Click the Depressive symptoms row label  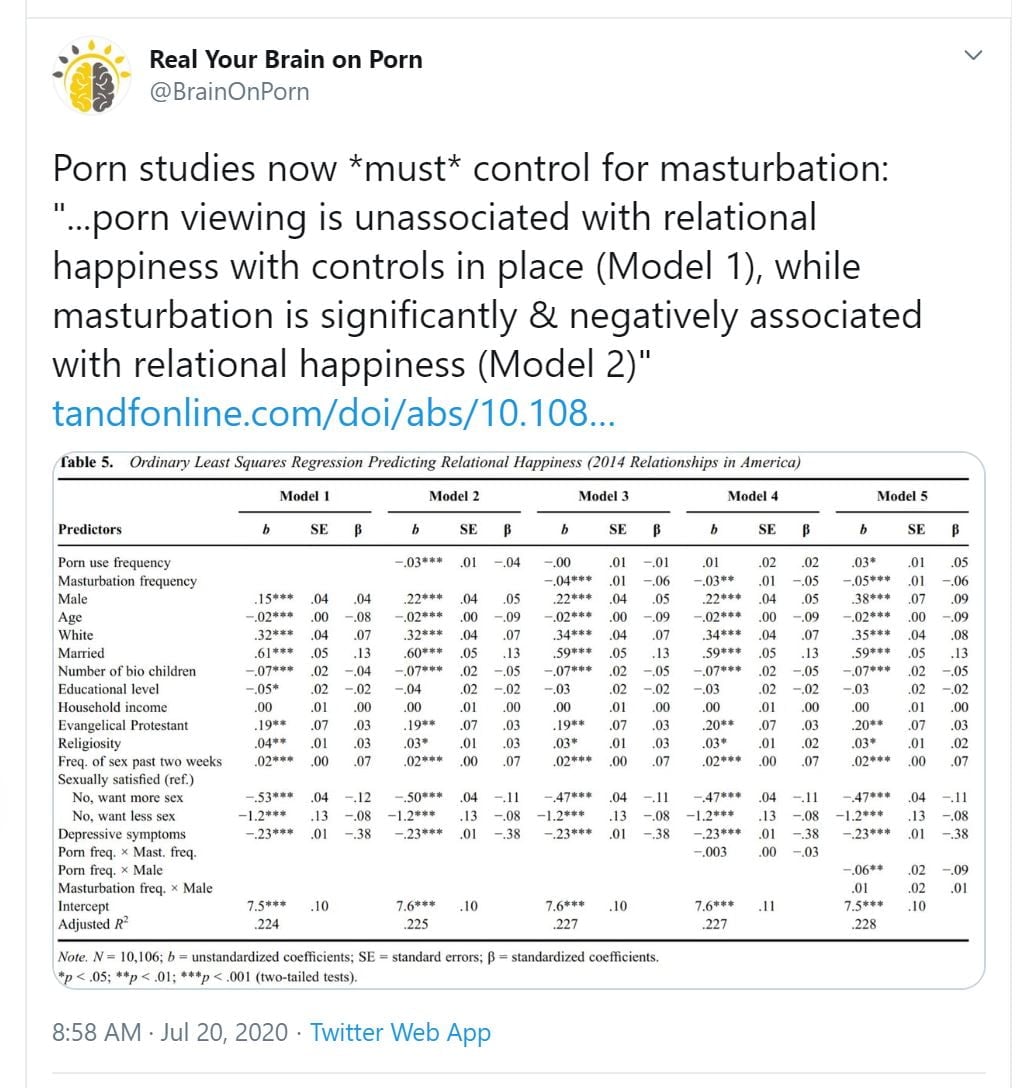pyautogui.click(x=122, y=834)
